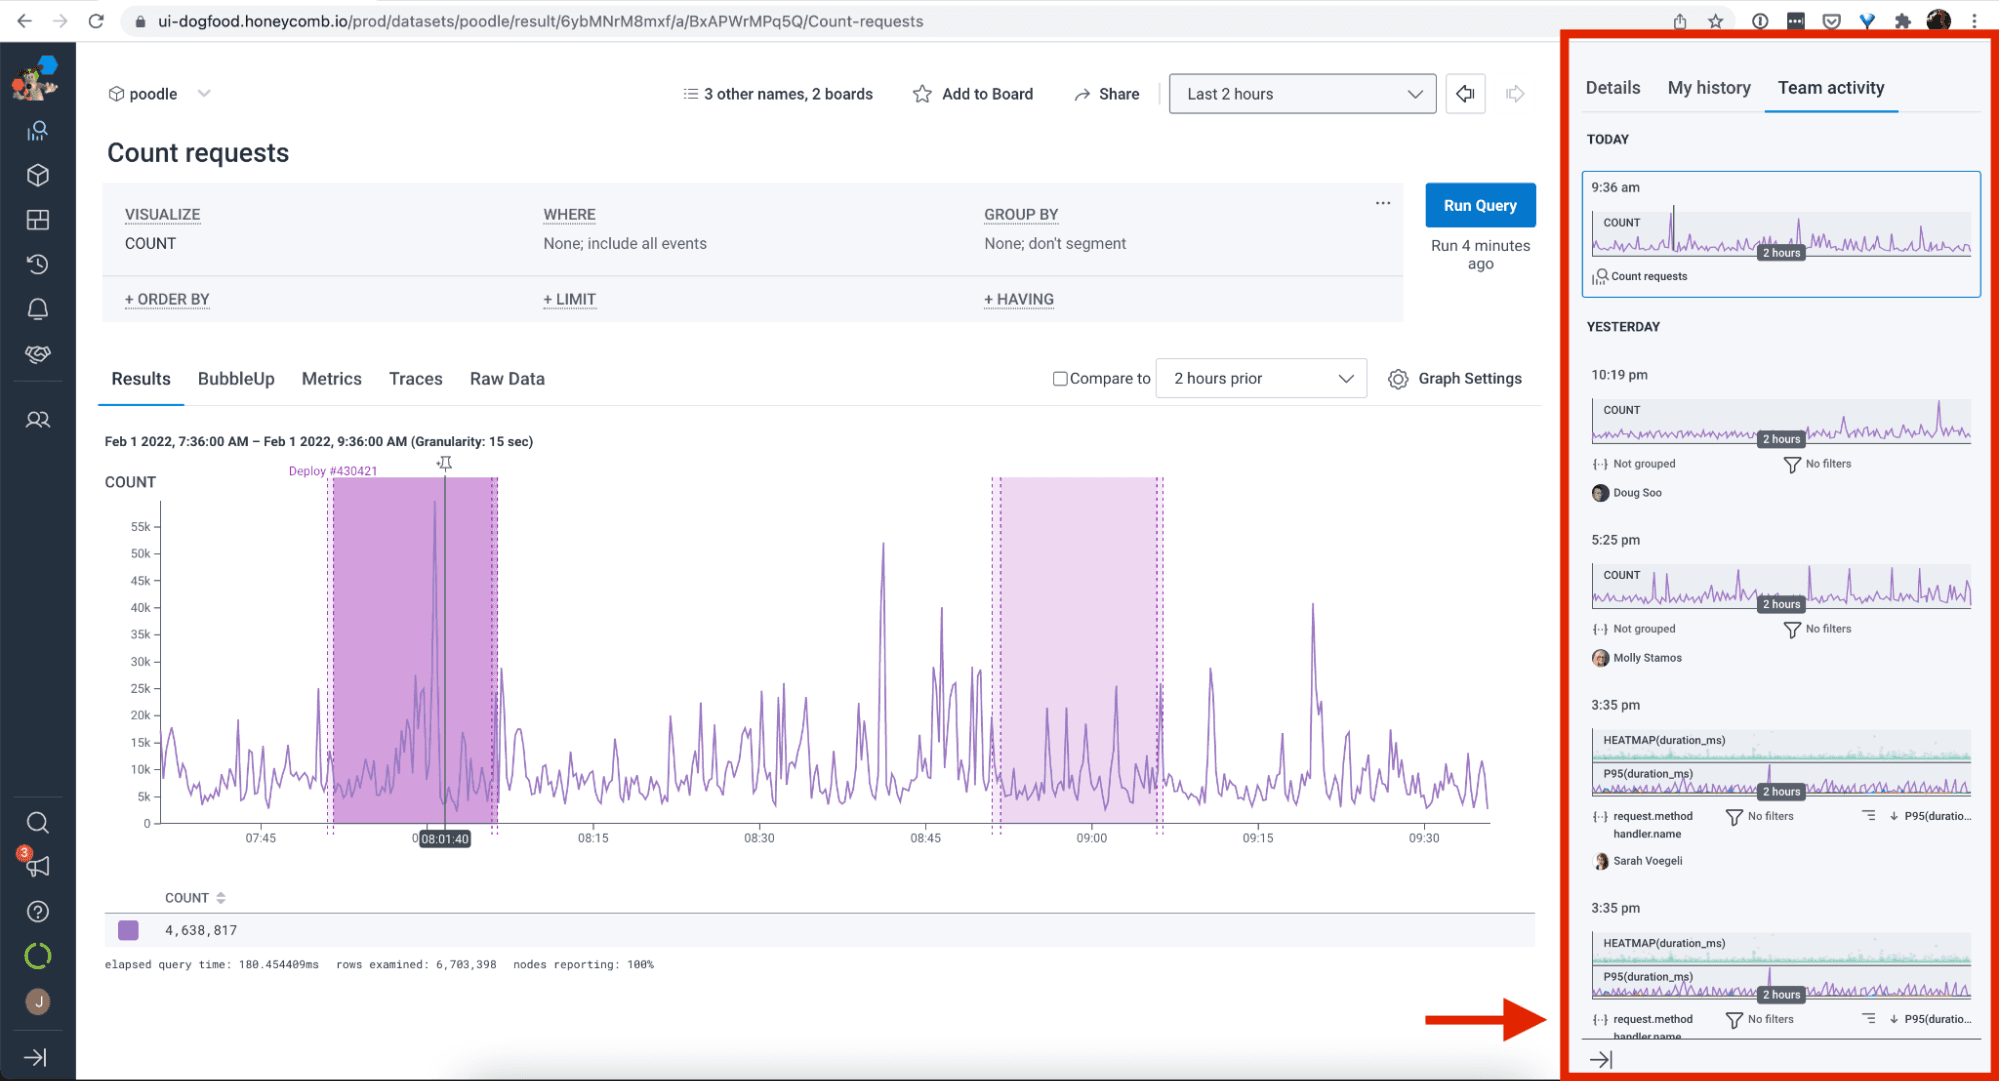Click Add to Board
Screen dimensions: 1999x1081
(973, 94)
